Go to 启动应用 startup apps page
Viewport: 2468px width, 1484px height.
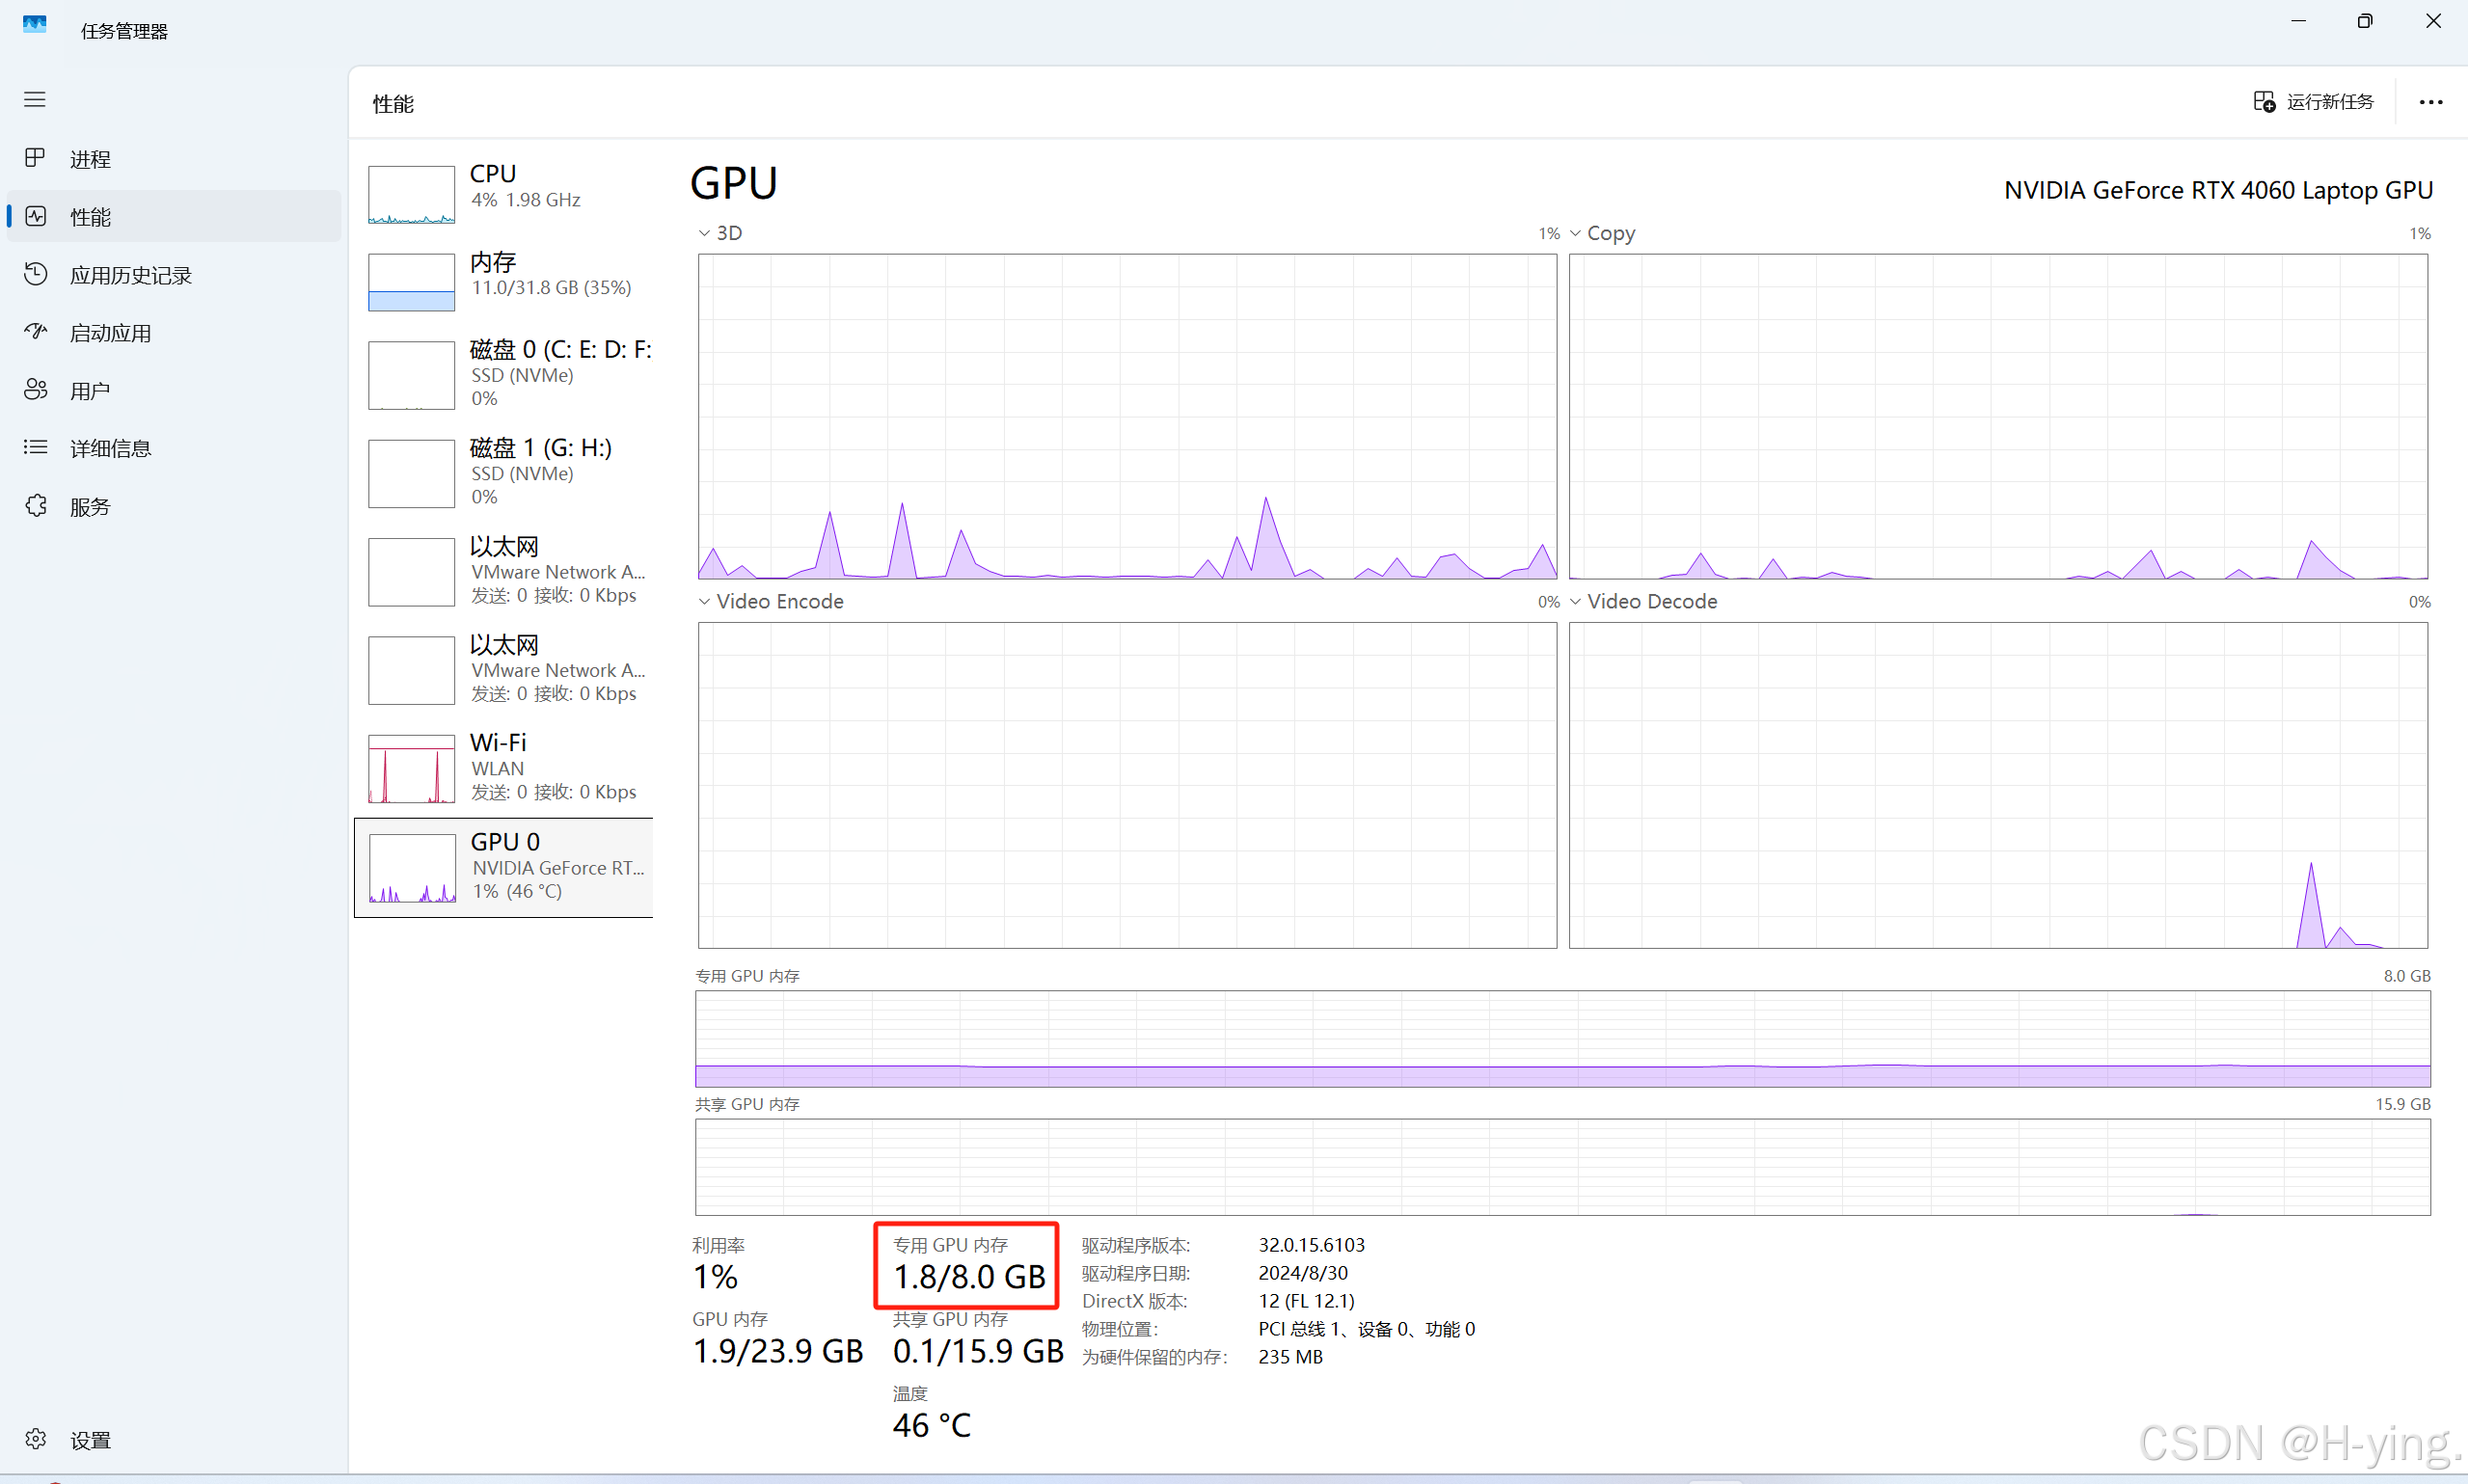point(110,333)
